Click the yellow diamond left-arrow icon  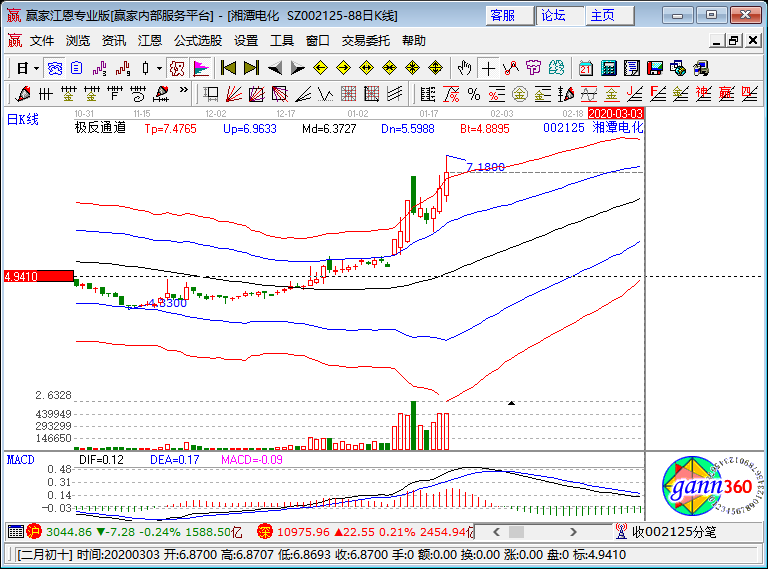pos(320,68)
